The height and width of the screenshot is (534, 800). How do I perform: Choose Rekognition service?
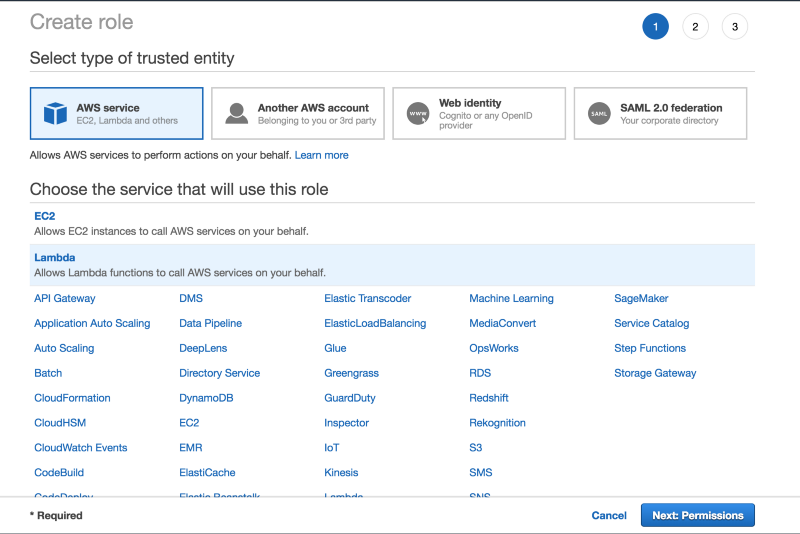[x=497, y=423]
